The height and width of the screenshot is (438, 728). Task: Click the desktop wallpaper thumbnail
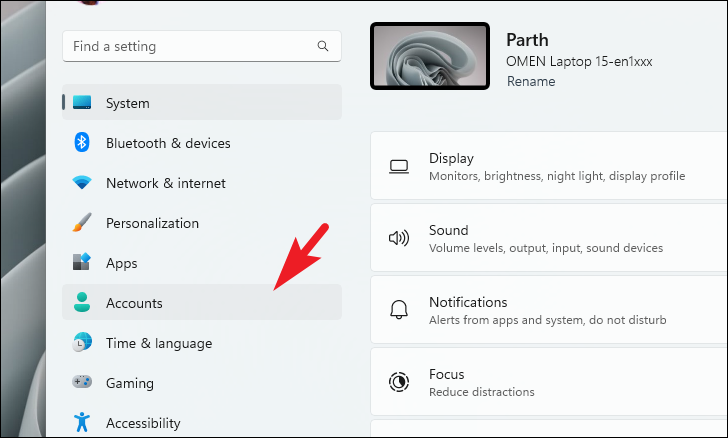point(430,56)
